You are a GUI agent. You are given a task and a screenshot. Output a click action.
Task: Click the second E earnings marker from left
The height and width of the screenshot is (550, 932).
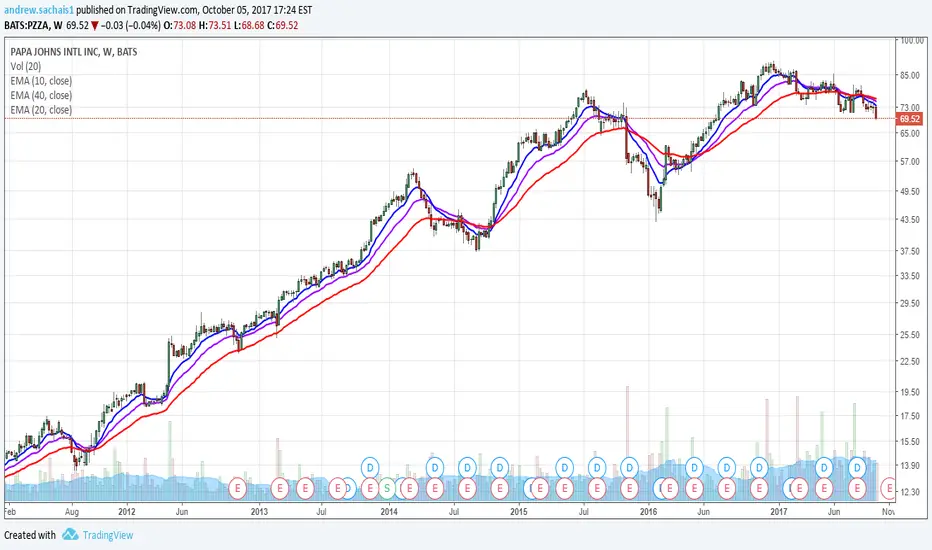[x=279, y=489]
